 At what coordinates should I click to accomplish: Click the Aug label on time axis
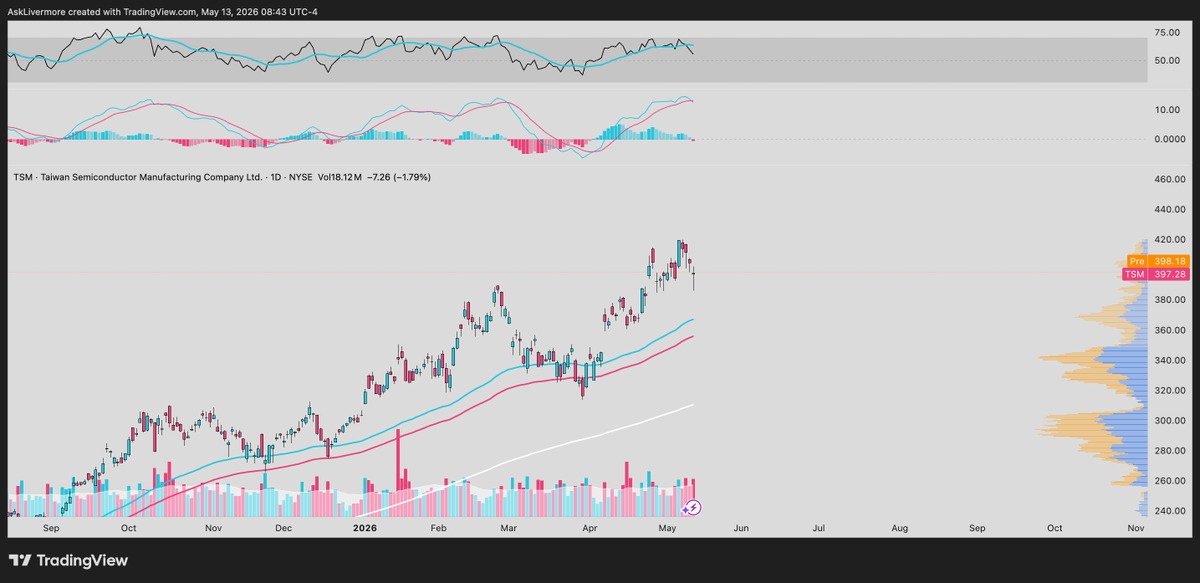pos(899,526)
